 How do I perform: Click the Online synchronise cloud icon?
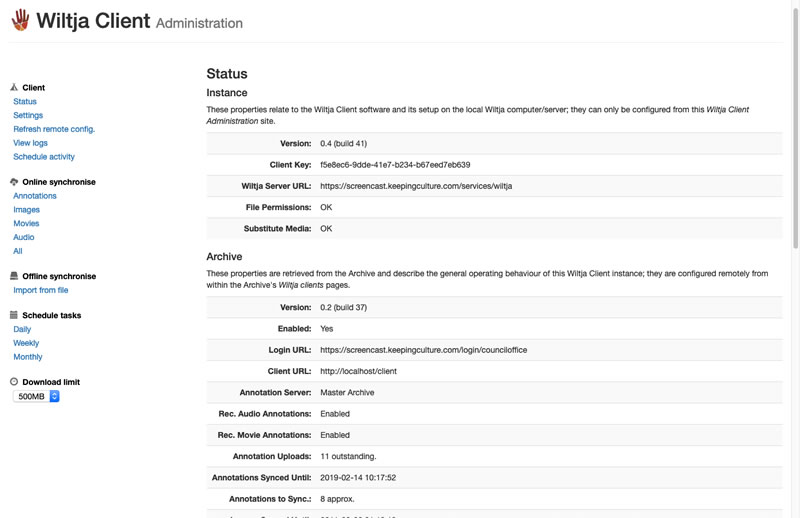(14, 182)
